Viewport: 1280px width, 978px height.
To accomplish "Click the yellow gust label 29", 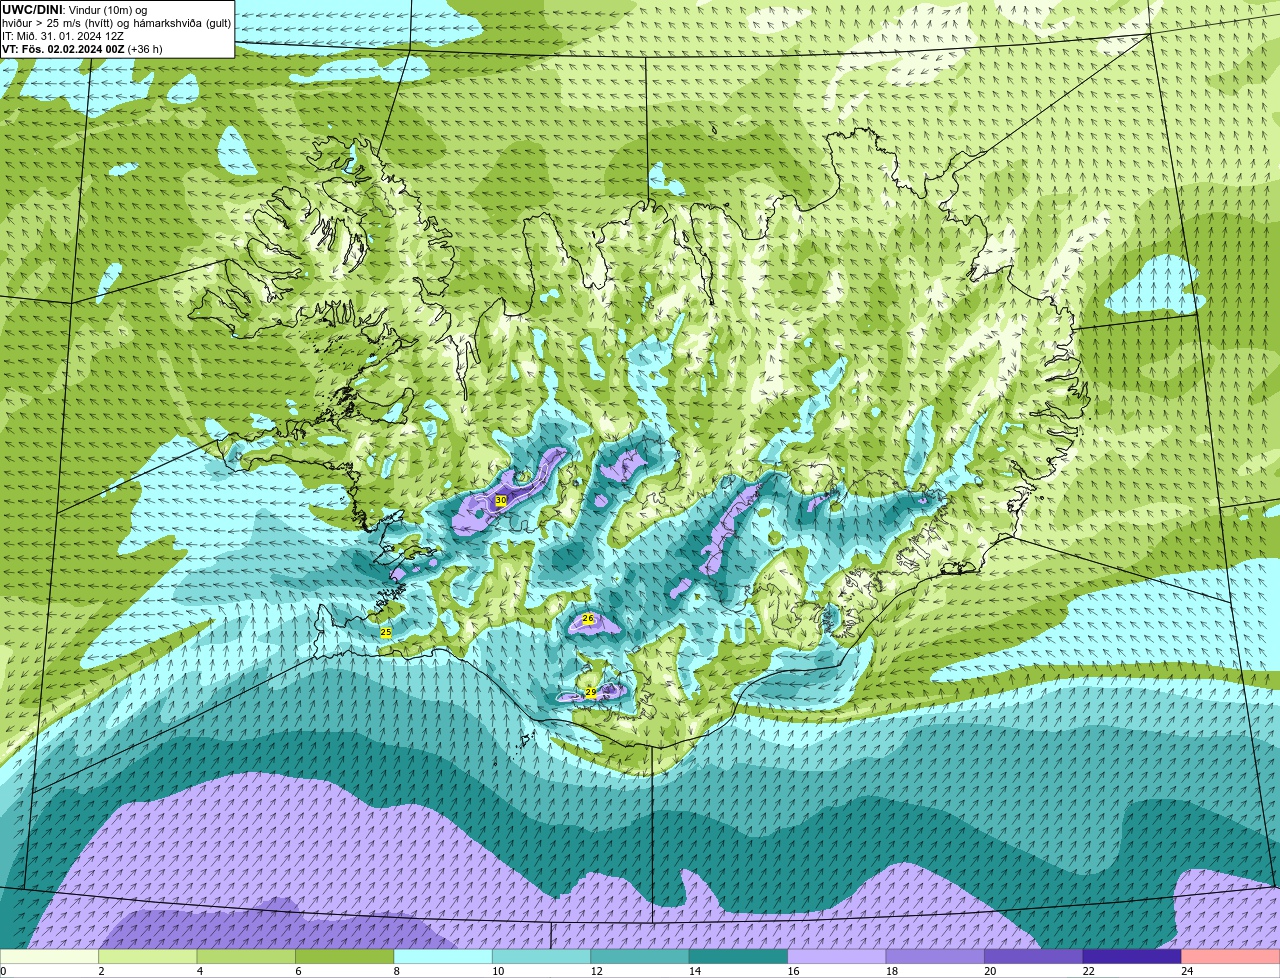I will click(591, 692).
